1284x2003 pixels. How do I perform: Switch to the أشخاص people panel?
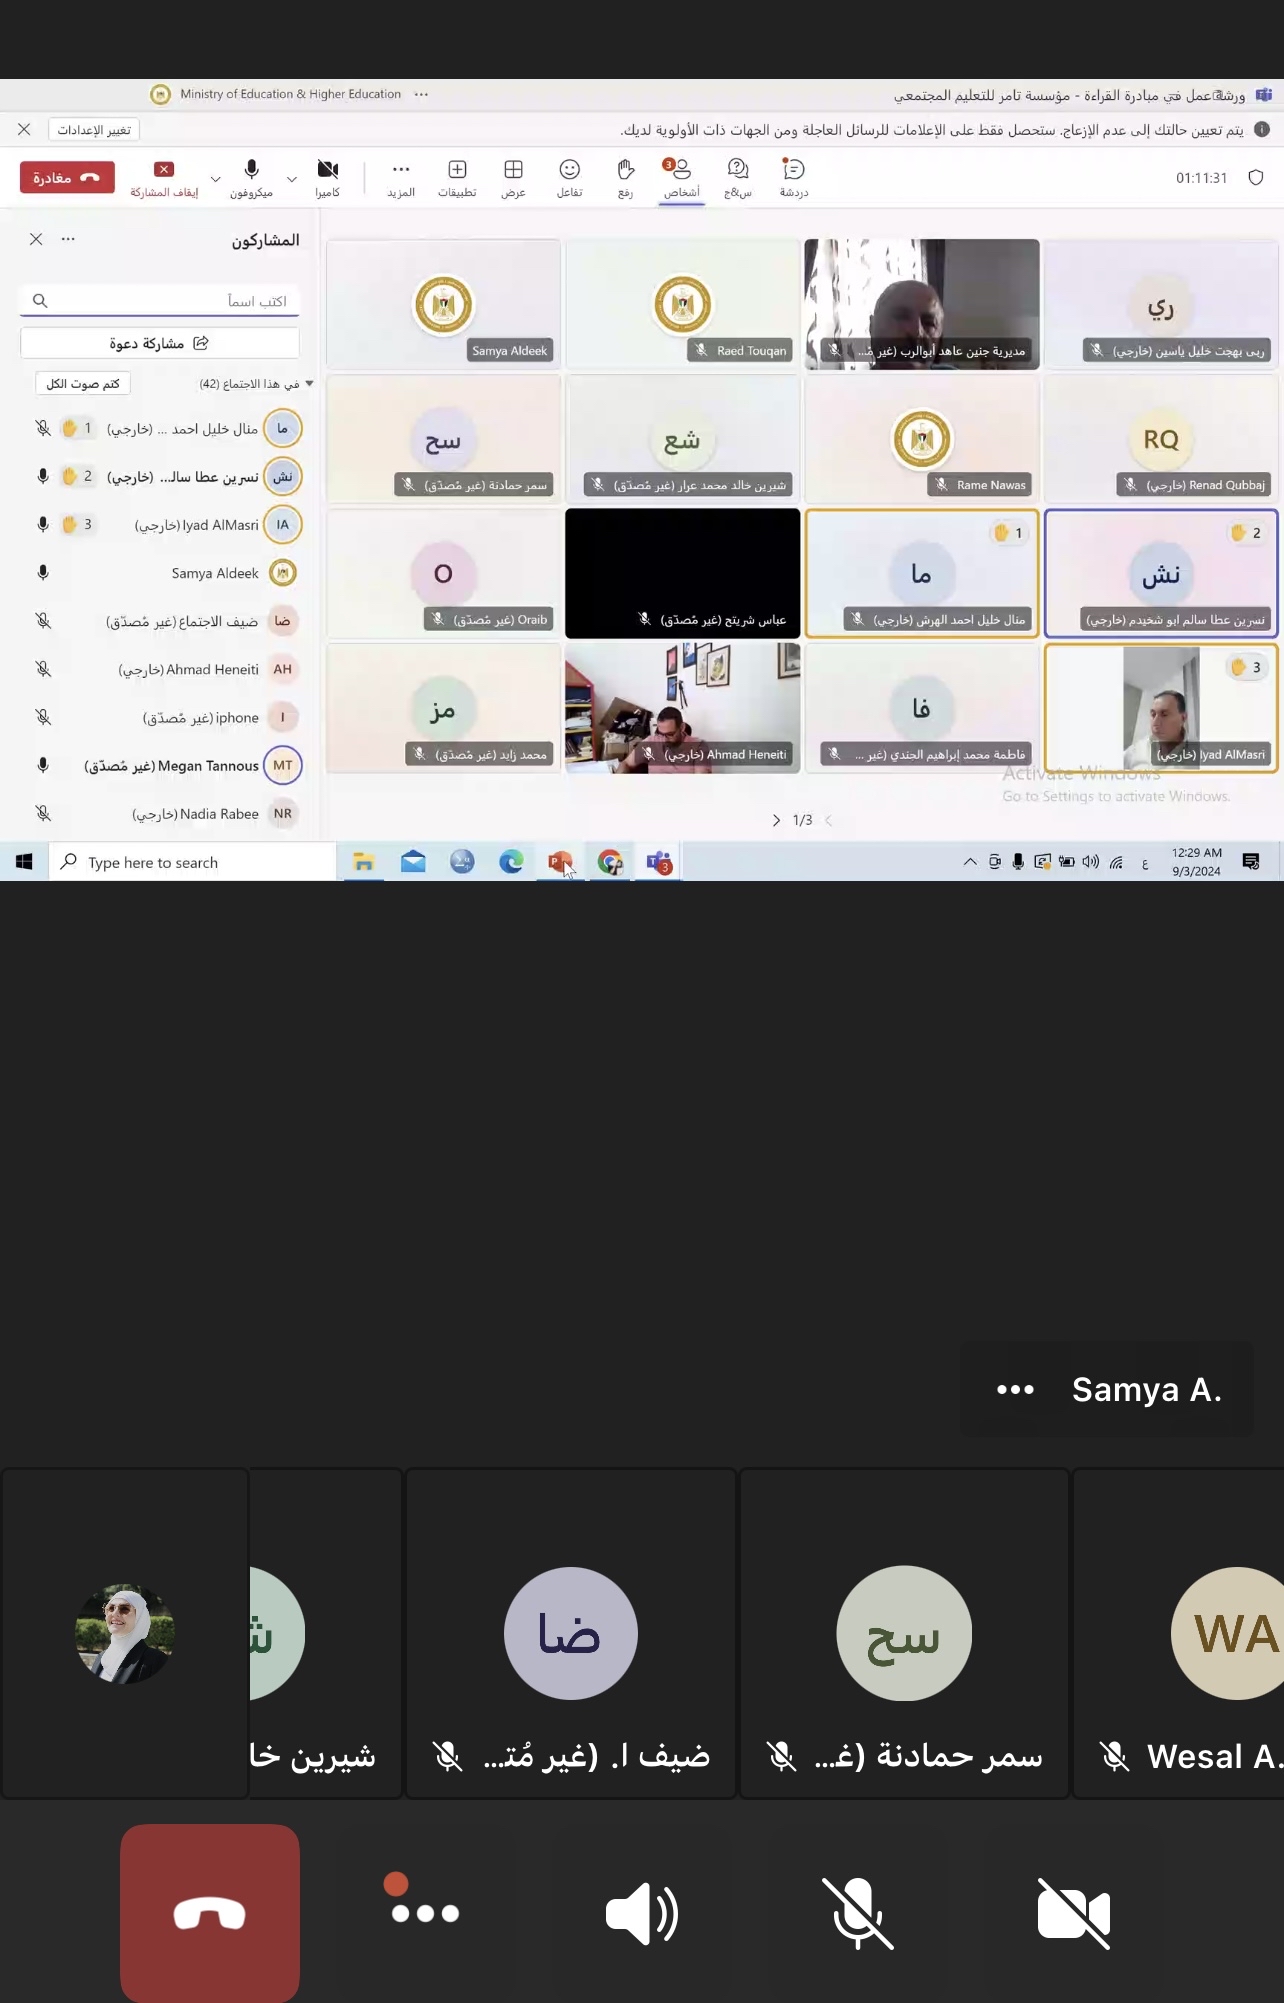[681, 178]
